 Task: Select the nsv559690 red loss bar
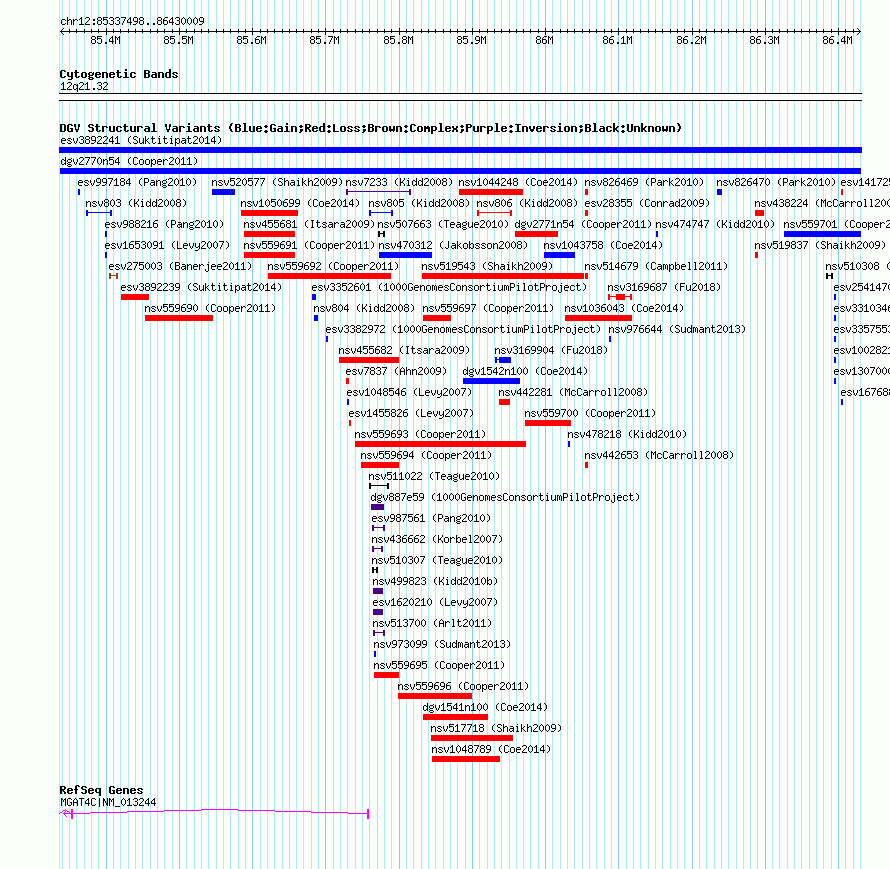pos(179,318)
